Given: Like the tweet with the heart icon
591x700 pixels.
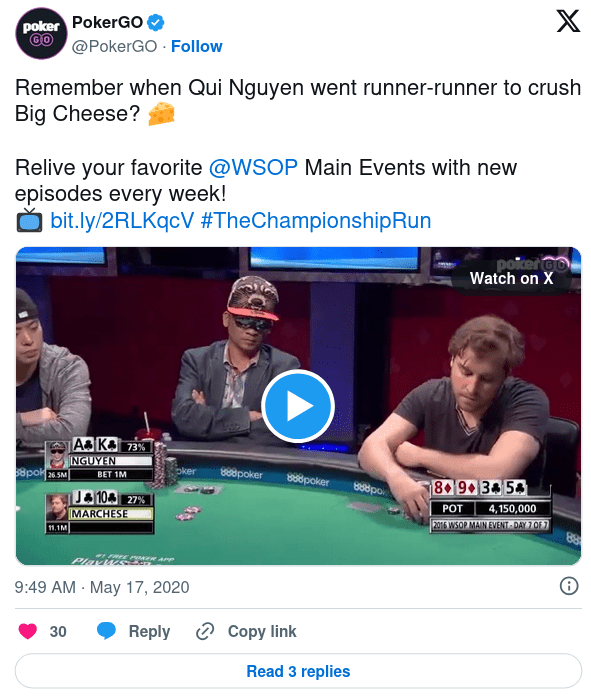Looking at the screenshot, I should pos(28,631).
